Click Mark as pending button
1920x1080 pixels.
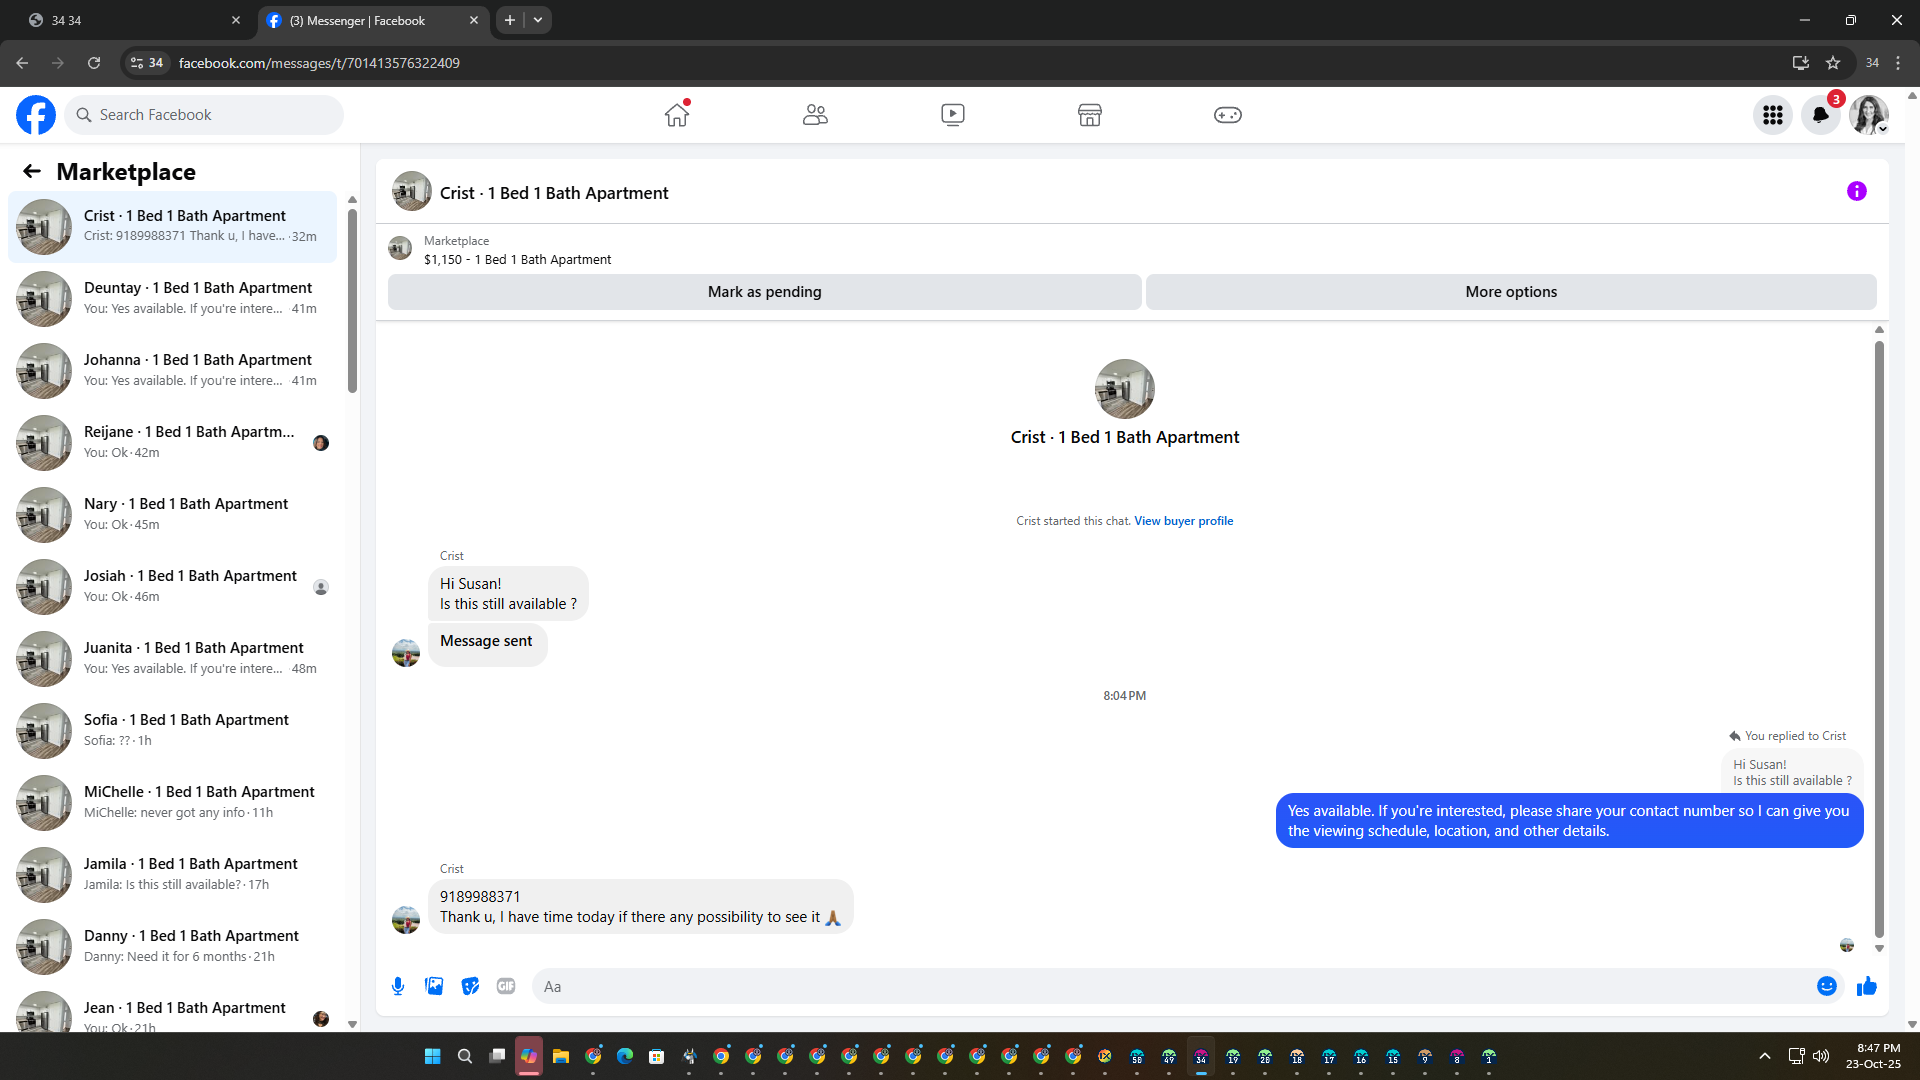[764, 292]
